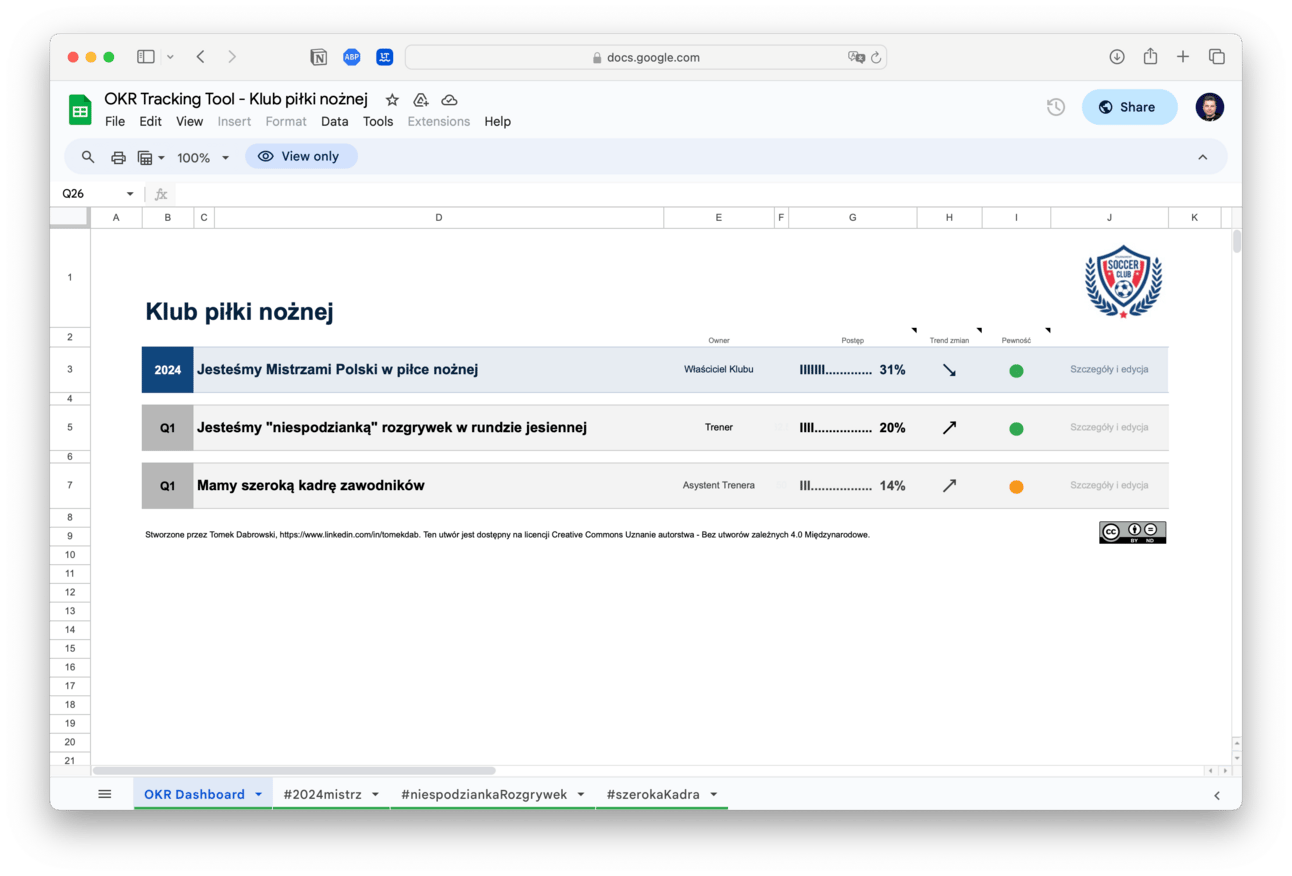Image resolution: width=1292 pixels, height=876 pixels.
Task: Print the spreadsheet with printer icon
Action: 118,157
